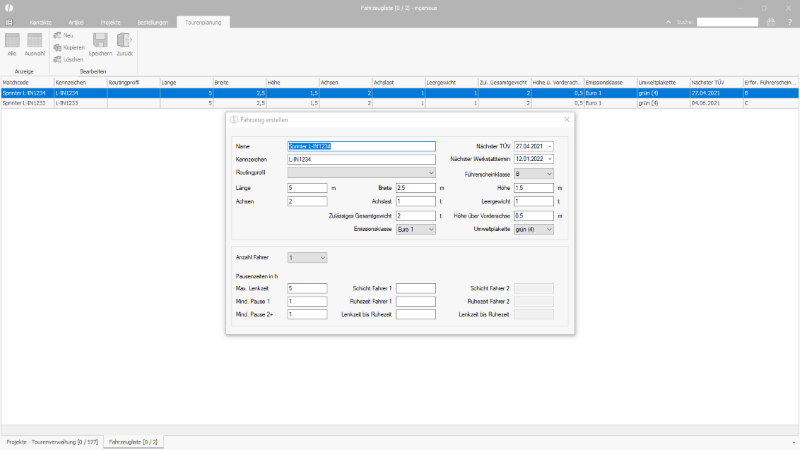Screen dimensions: 800x450
Task: Expand the Führerscheinklasse dropdown
Action: click(534, 174)
